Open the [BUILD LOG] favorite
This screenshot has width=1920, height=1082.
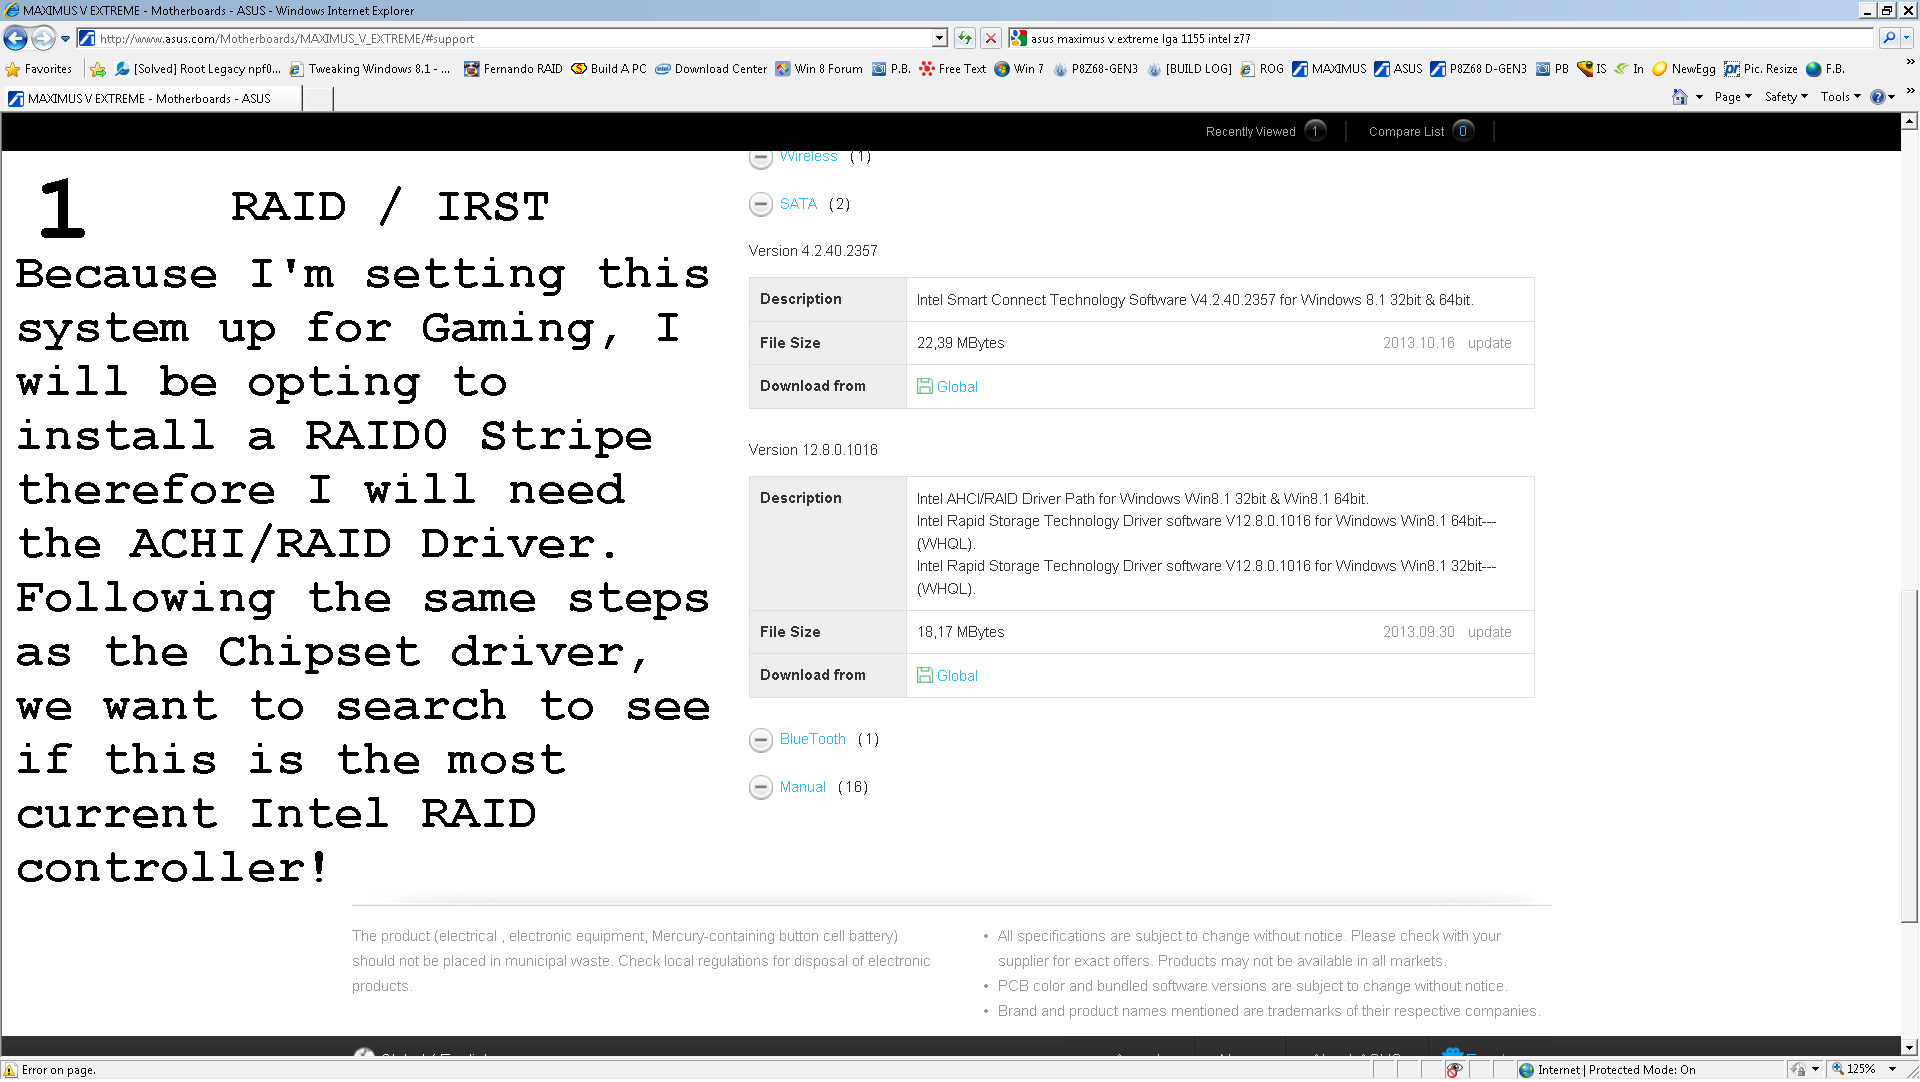pyautogui.click(x=1189, y=69)
